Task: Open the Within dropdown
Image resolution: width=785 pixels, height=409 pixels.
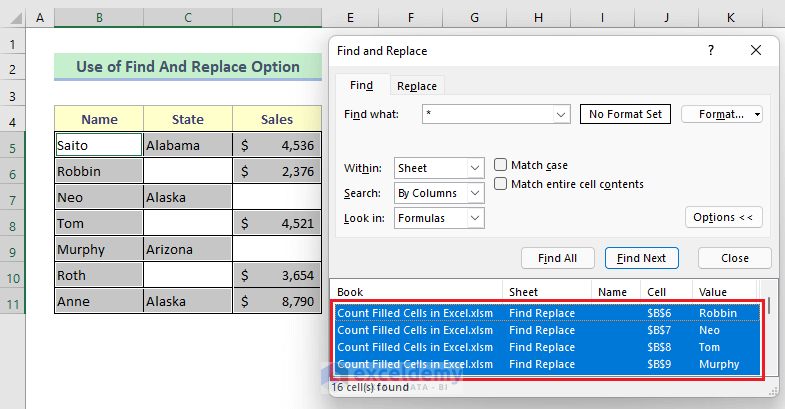Action: point(474,169)
